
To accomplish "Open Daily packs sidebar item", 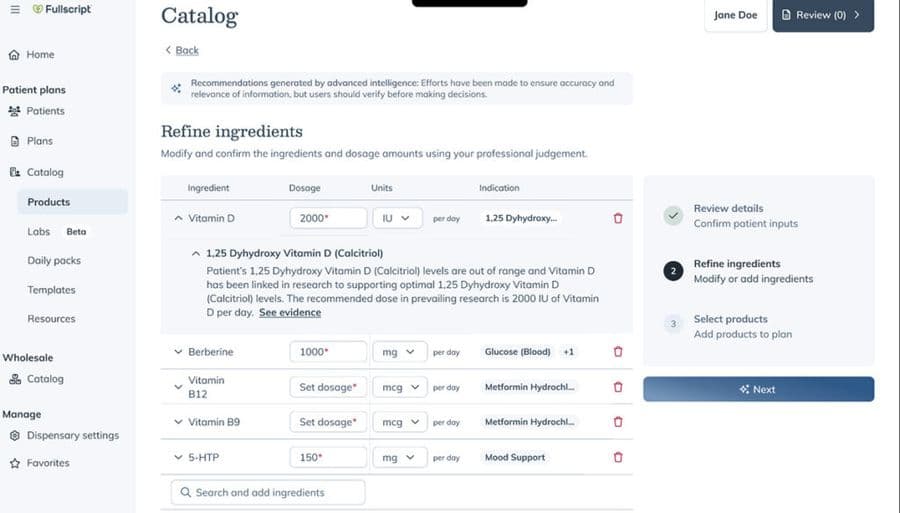I will click(54, 261).
